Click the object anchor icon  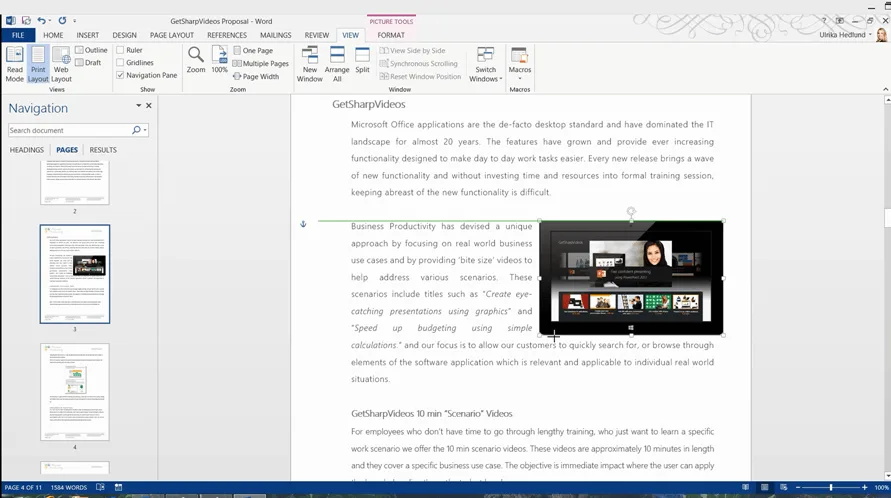click(x=303, y=225)
